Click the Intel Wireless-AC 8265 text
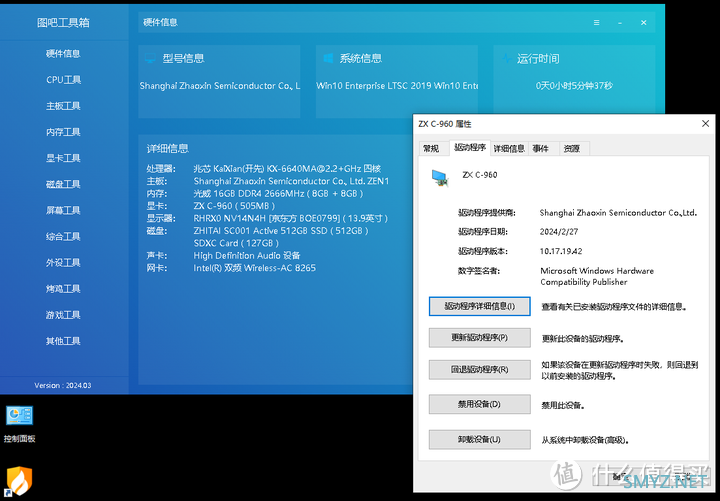The width and height of the screenshot is (720, 501). (254, 268)
